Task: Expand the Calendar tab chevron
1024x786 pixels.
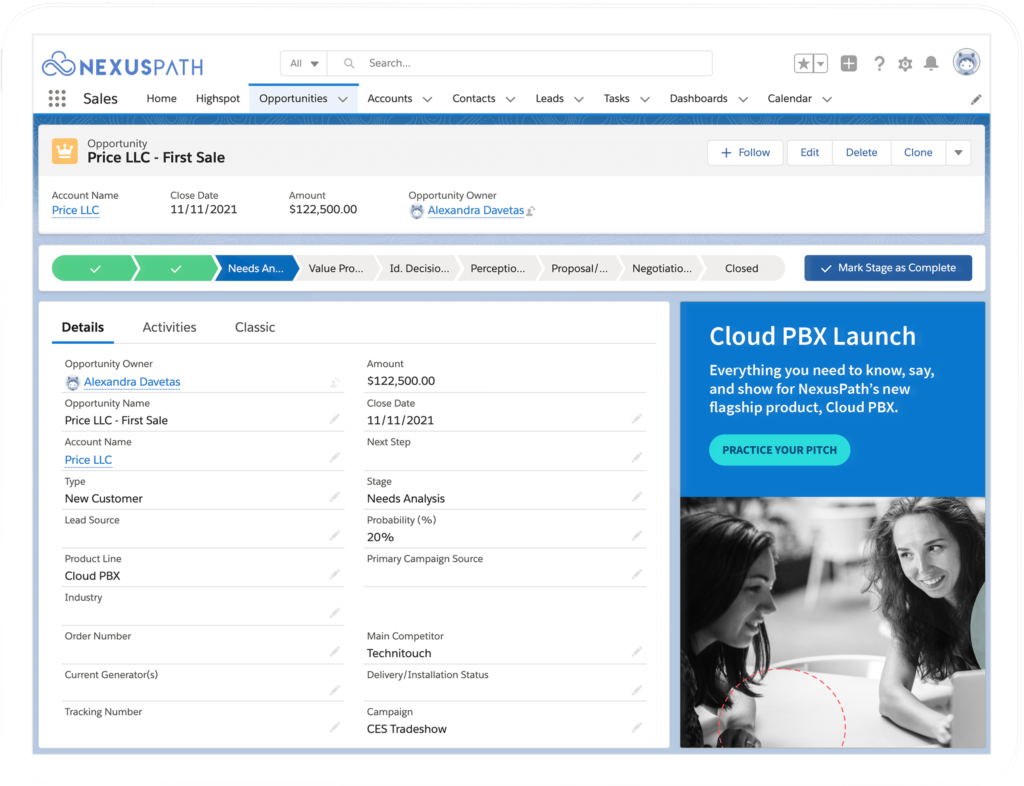Action: [827, 99]
